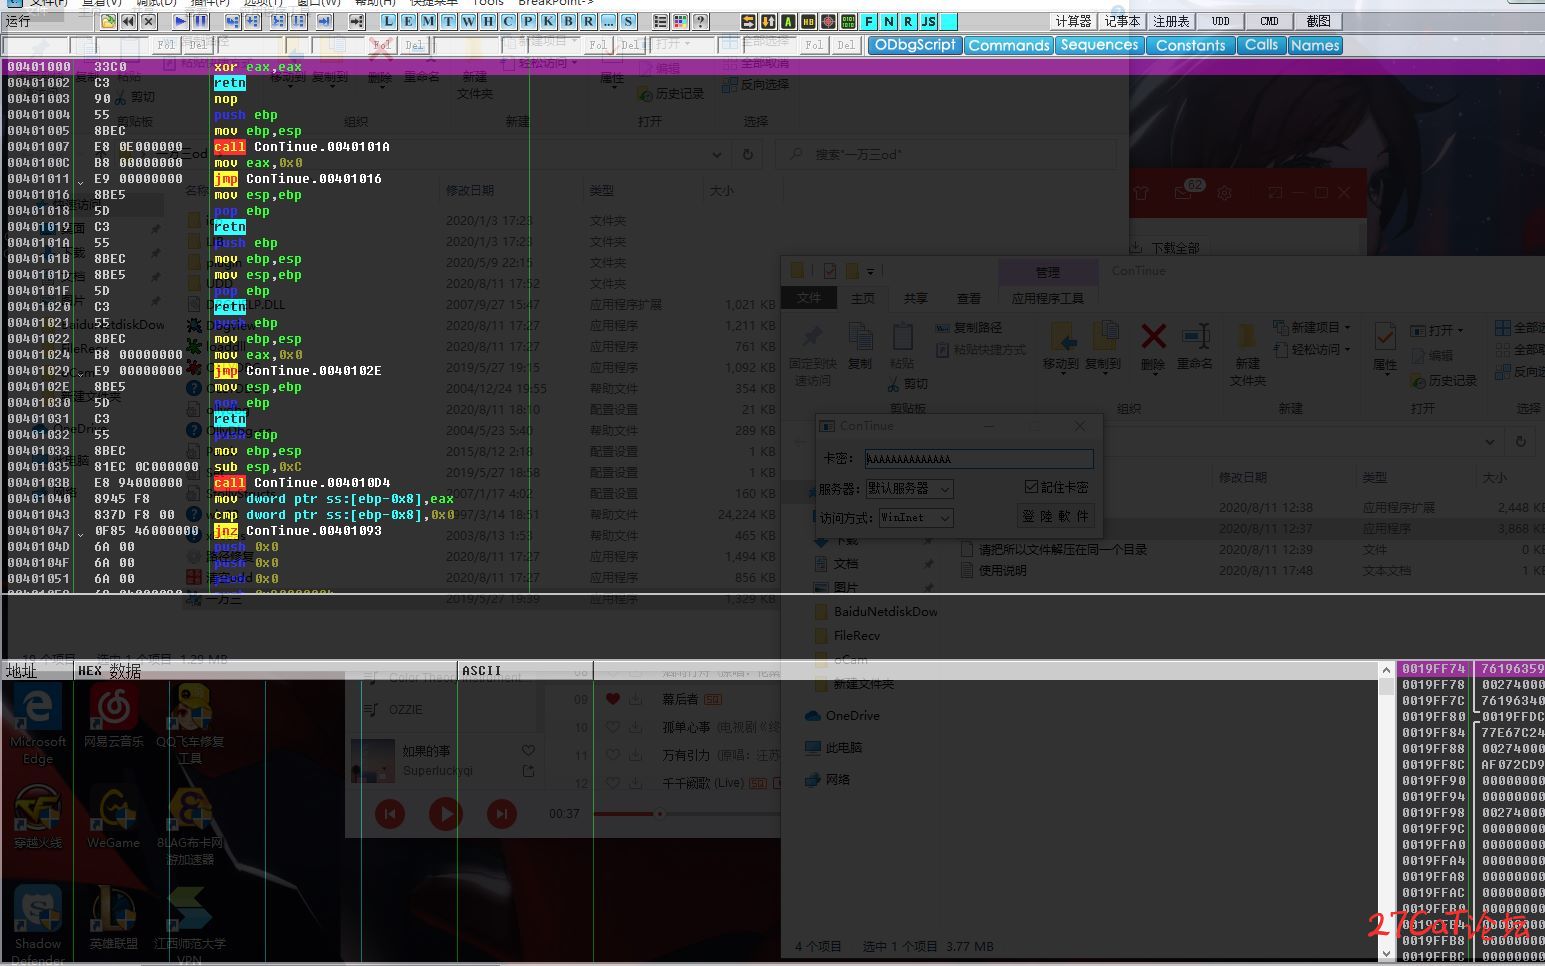Select the call ConTinue.004010D4 instruction
Screen dimensions: 1545x966
click(x=302, y=482)
